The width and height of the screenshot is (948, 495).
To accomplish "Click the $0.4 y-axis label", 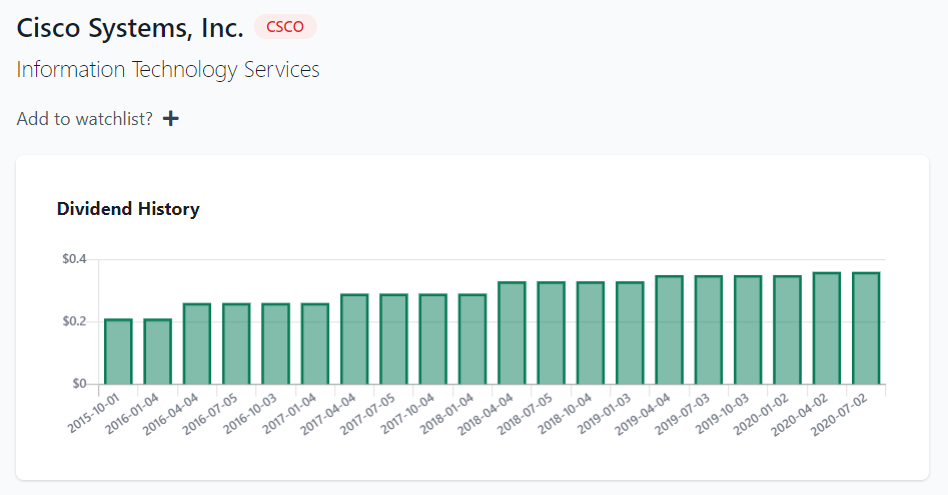I will pyautogui.click(x=74, y=259).
